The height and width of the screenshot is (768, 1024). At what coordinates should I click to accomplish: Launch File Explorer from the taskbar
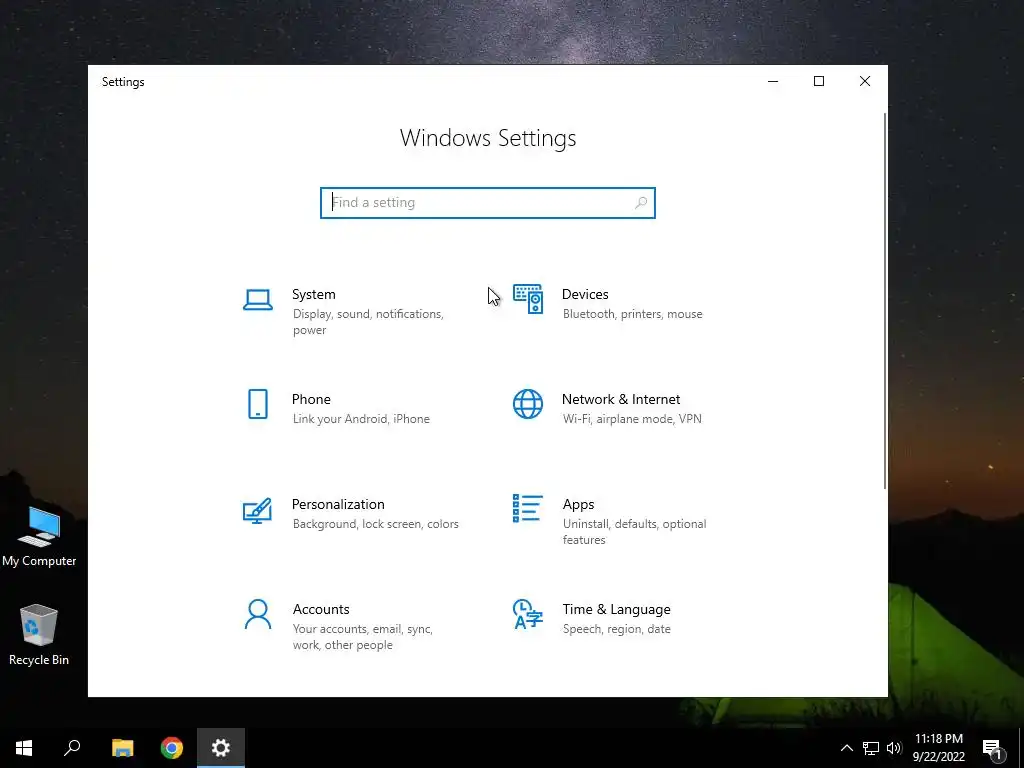122,748
